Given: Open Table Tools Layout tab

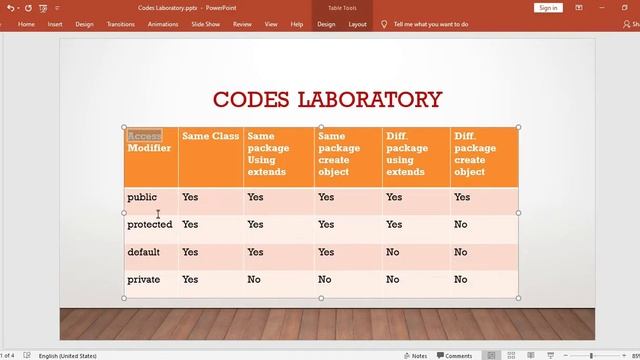Looking at the screenshot, I should (357, 24).
